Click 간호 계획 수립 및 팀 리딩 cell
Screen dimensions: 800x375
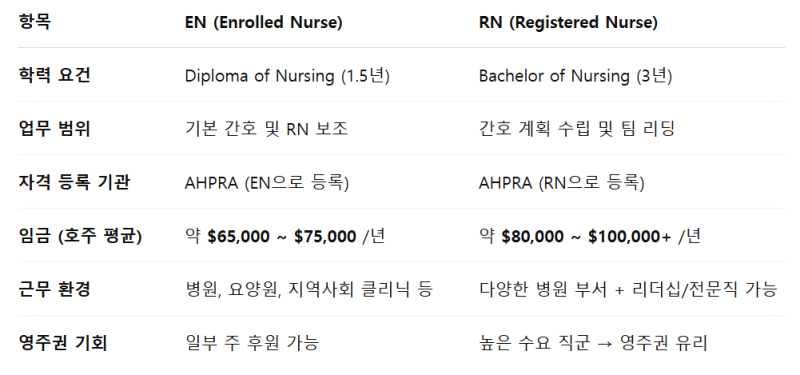pos(577,129)
